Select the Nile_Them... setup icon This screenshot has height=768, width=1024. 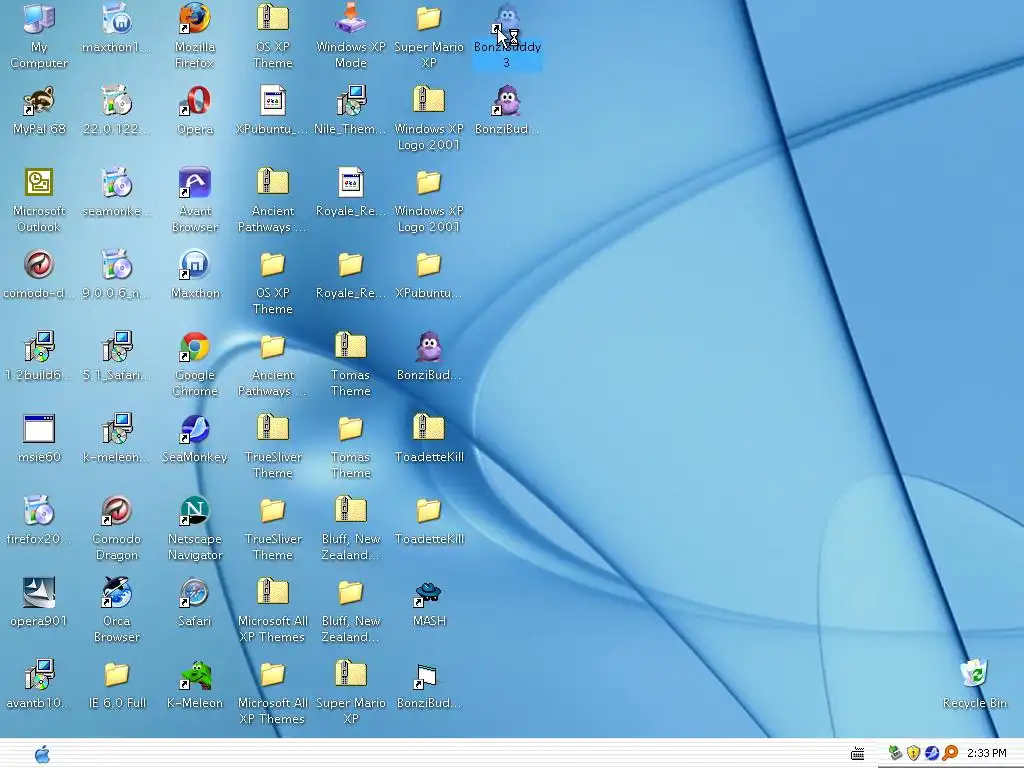[x=351, y=101]
